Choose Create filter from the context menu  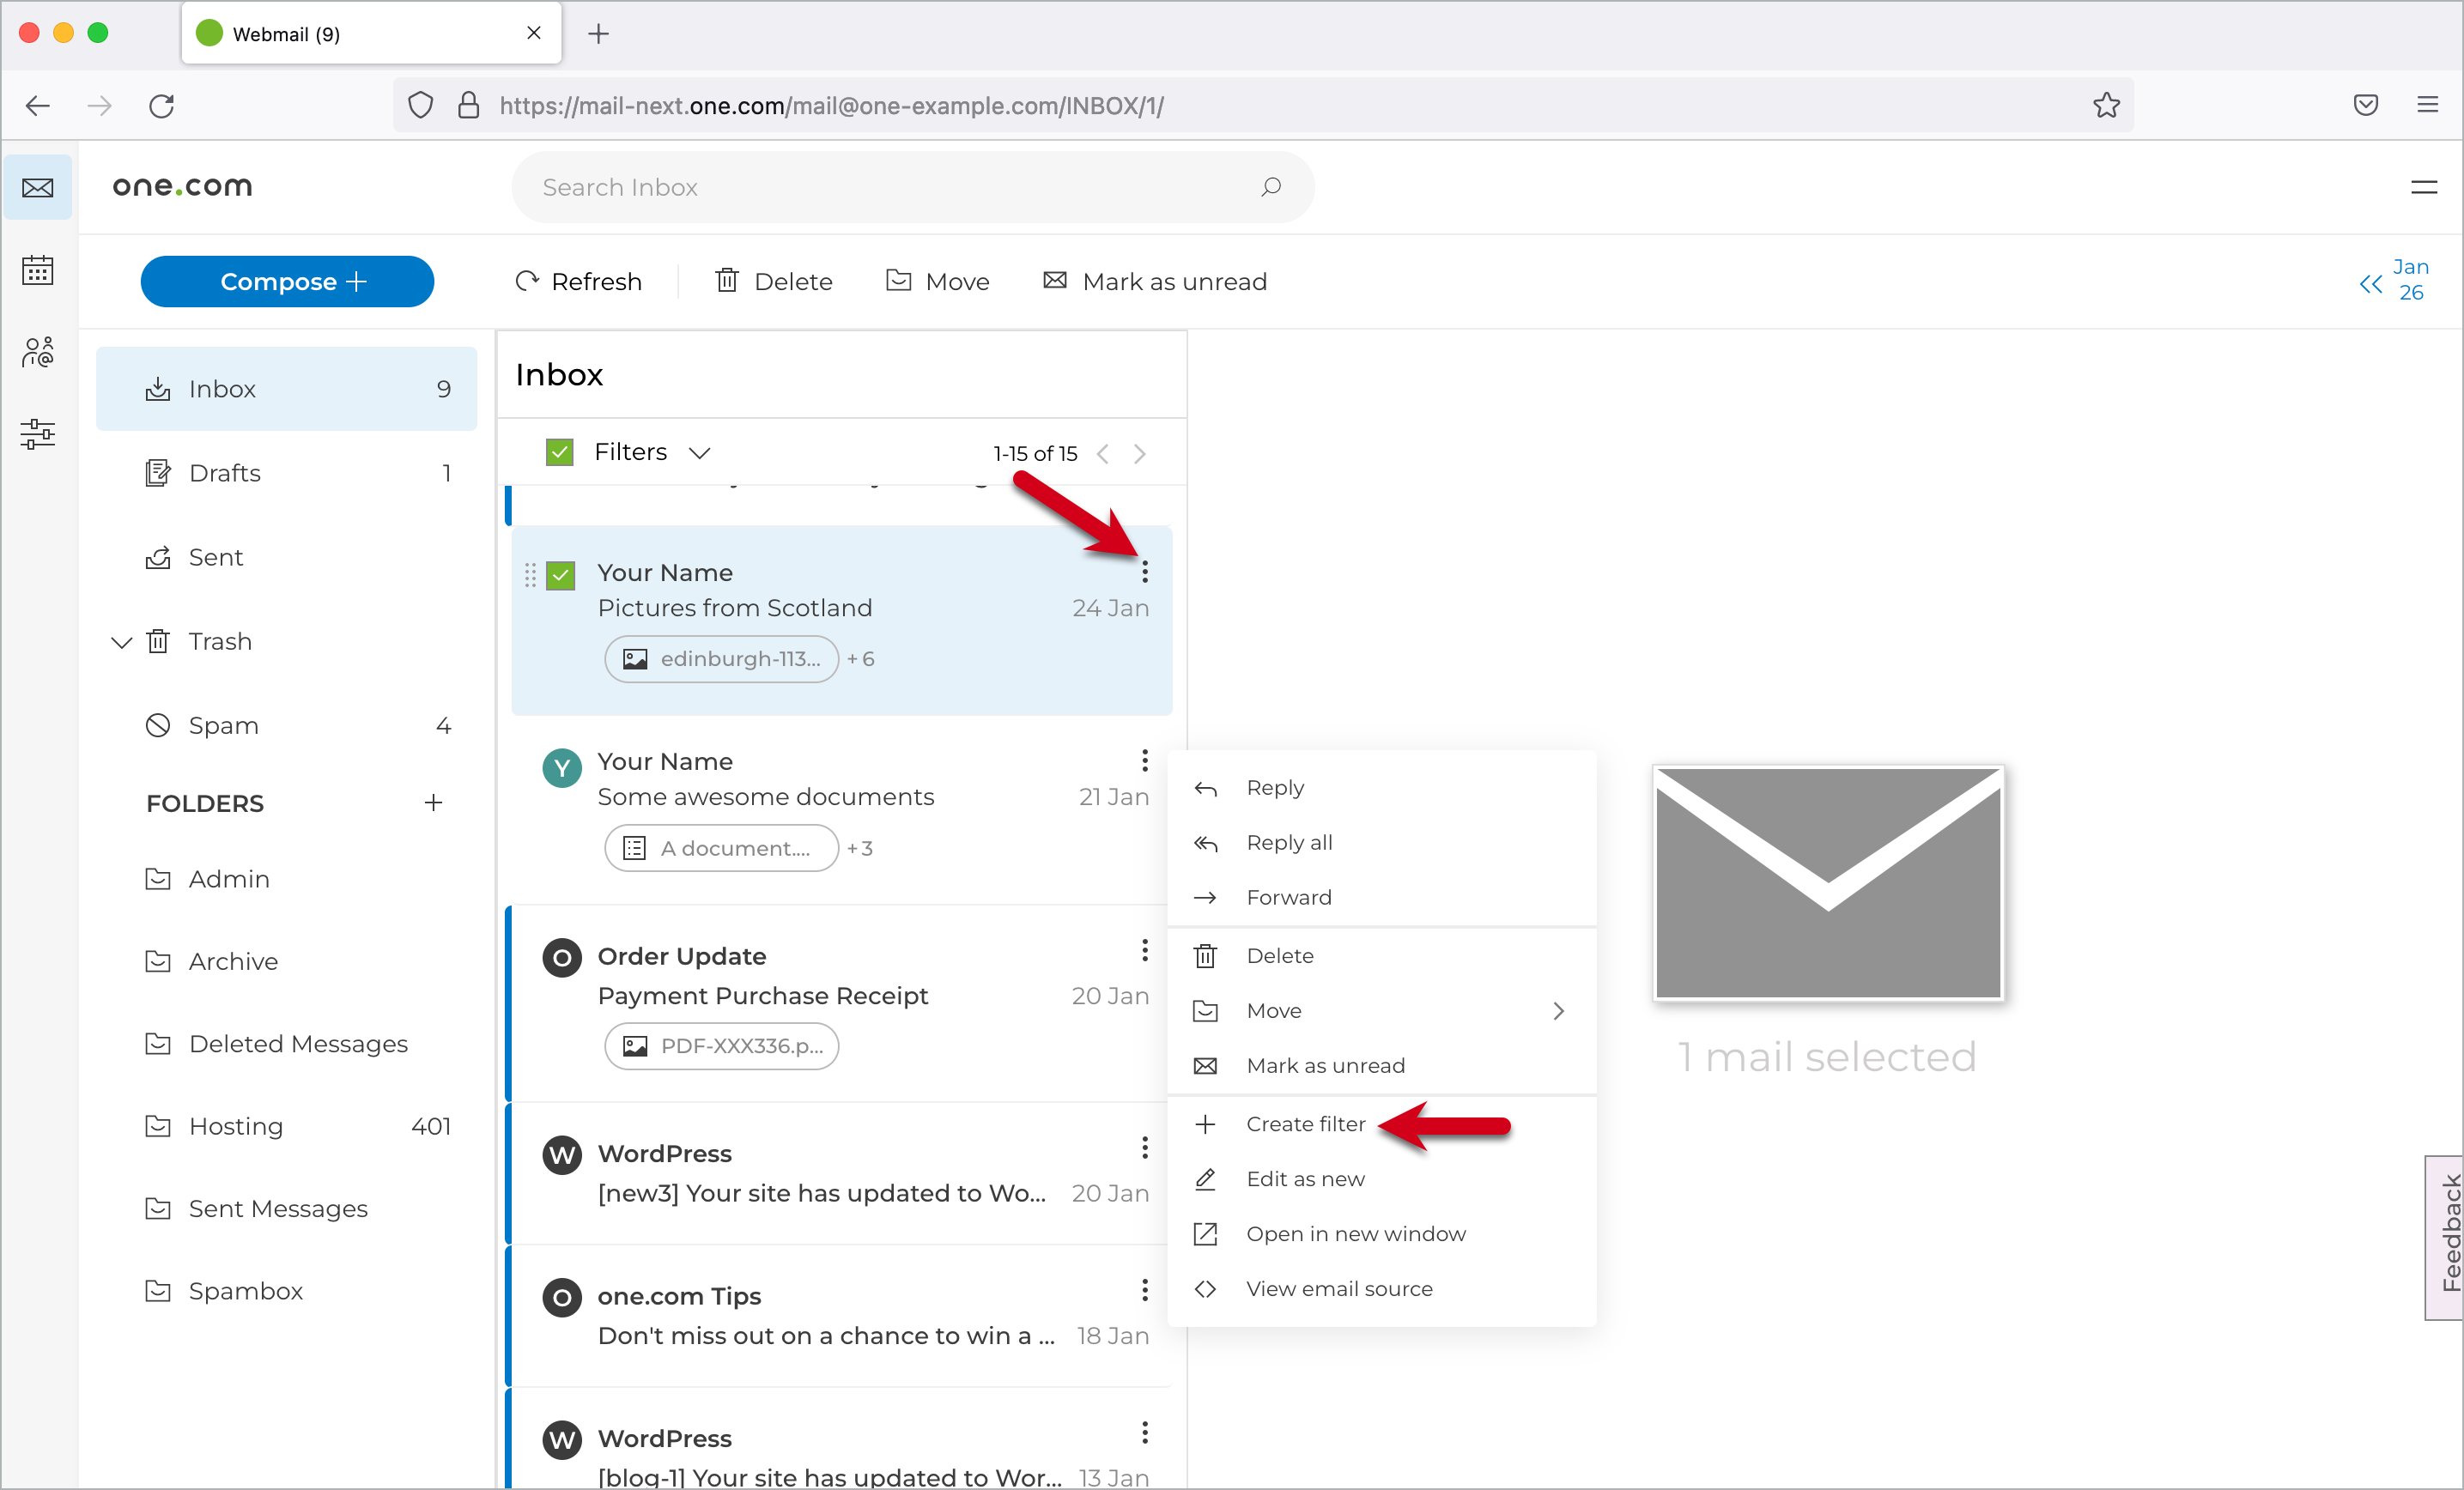coord(1305,1124)
